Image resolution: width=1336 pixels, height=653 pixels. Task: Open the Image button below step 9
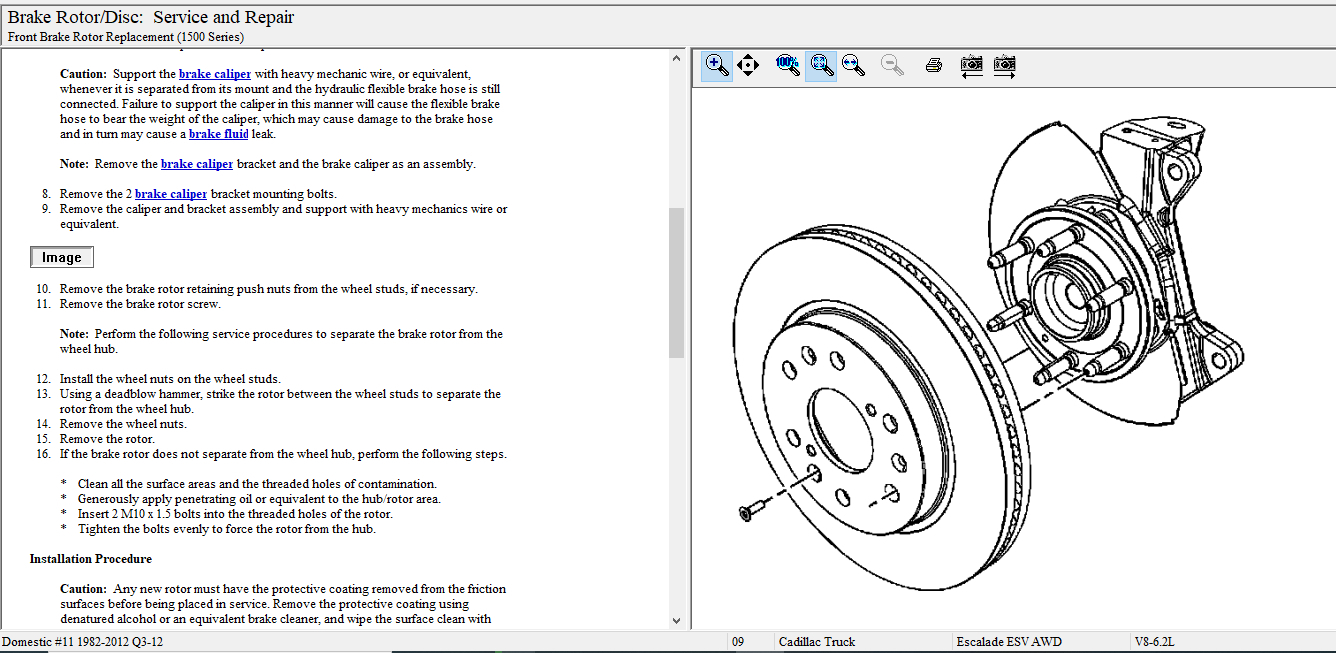62,258
